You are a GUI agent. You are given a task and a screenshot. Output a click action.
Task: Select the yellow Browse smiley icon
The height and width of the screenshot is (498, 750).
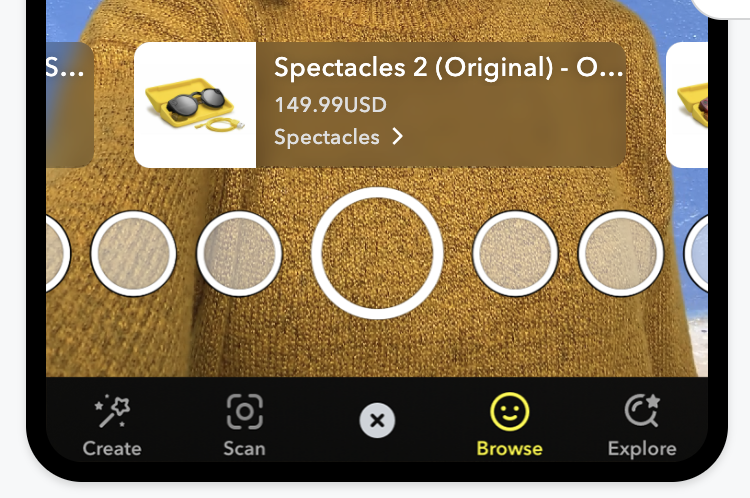(x=509, y=411)
